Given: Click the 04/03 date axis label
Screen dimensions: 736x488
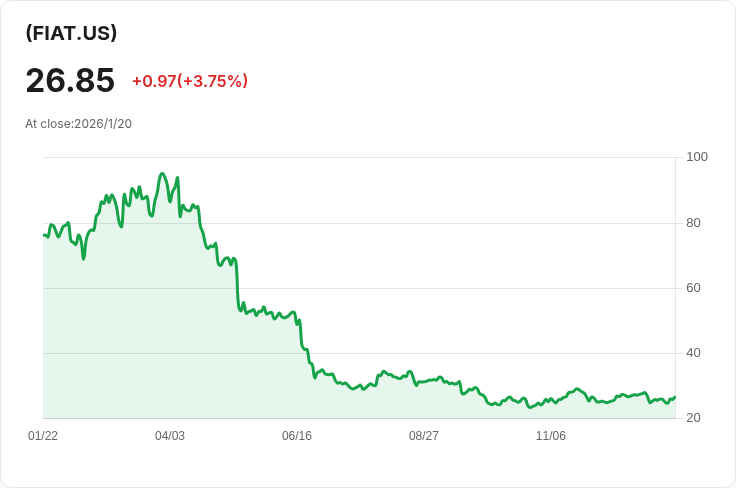Looking at the screenshot, I should (170, 436).
